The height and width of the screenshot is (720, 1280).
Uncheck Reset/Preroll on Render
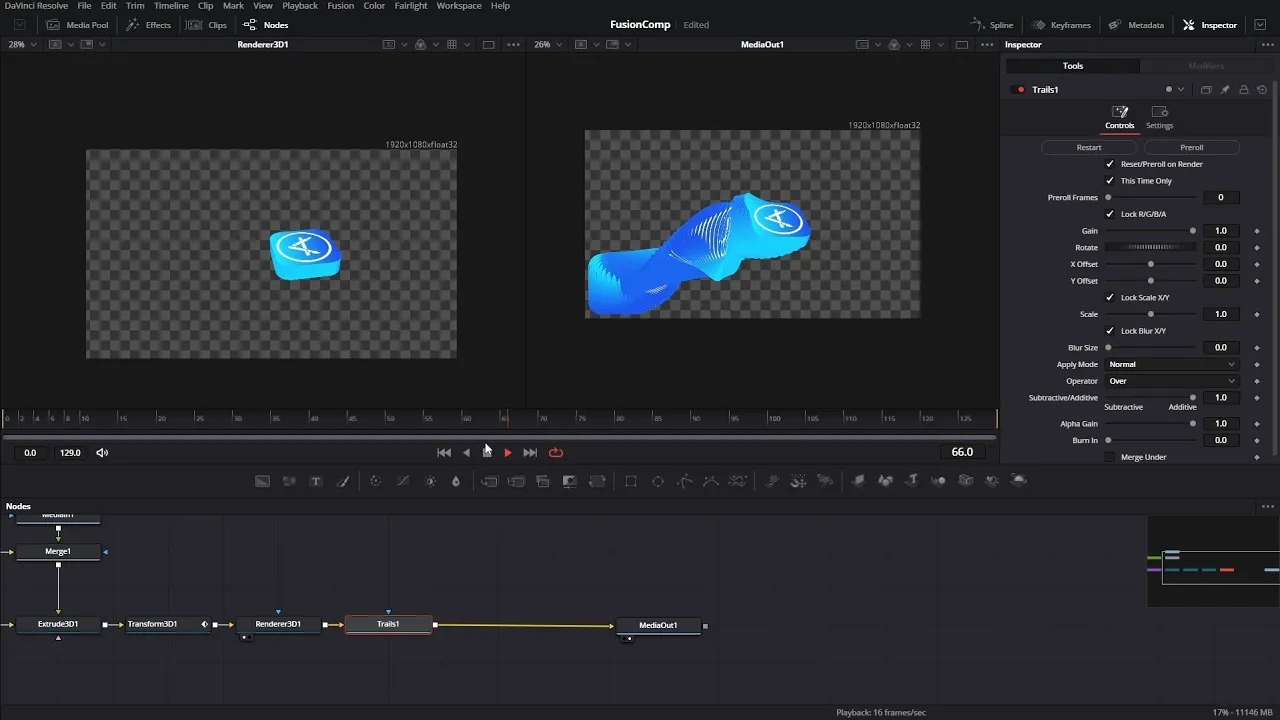[1109, 164]
